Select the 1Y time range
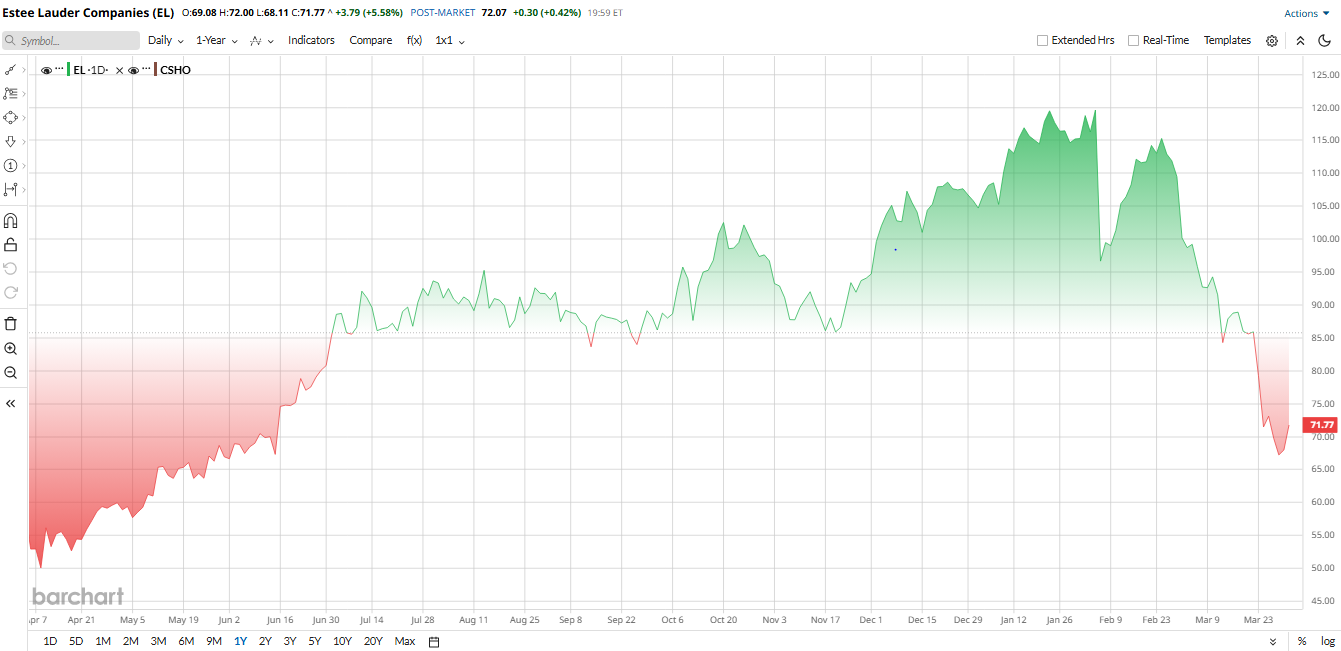The width and height of the screenshot is (1341, 651). [240, 641]
